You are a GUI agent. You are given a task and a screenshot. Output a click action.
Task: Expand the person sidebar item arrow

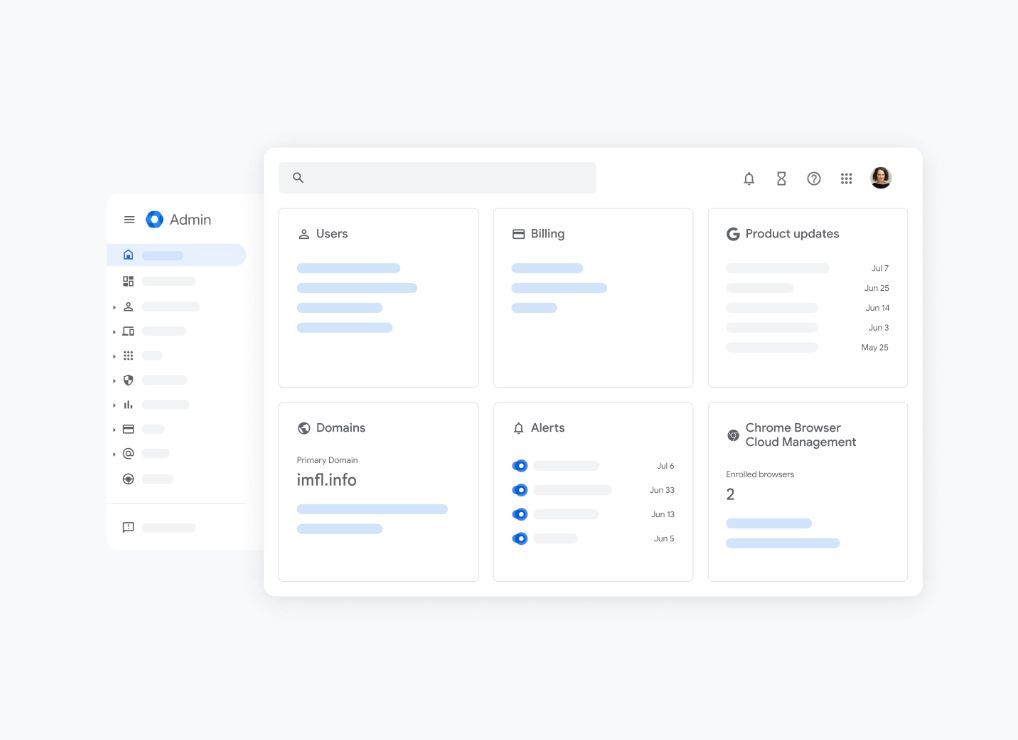point(114,307)
